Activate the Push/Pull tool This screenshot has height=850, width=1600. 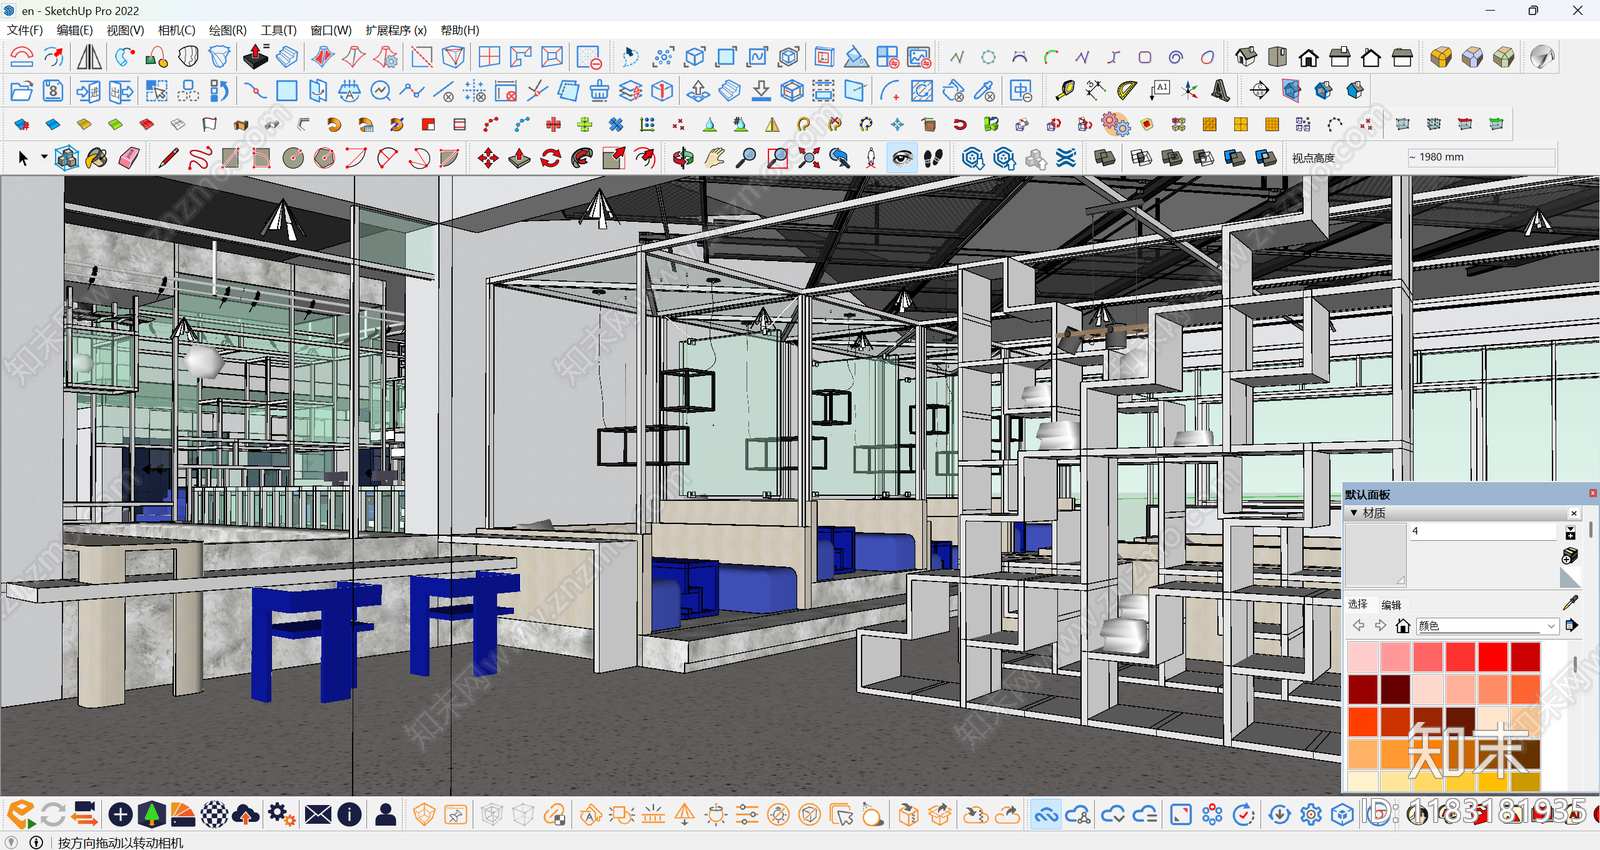coord(520,158)
